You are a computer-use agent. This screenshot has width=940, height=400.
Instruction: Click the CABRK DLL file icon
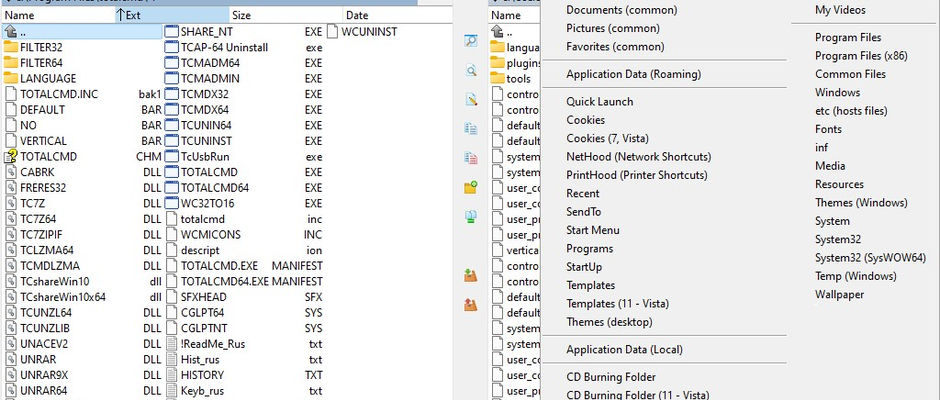point(10,172)
